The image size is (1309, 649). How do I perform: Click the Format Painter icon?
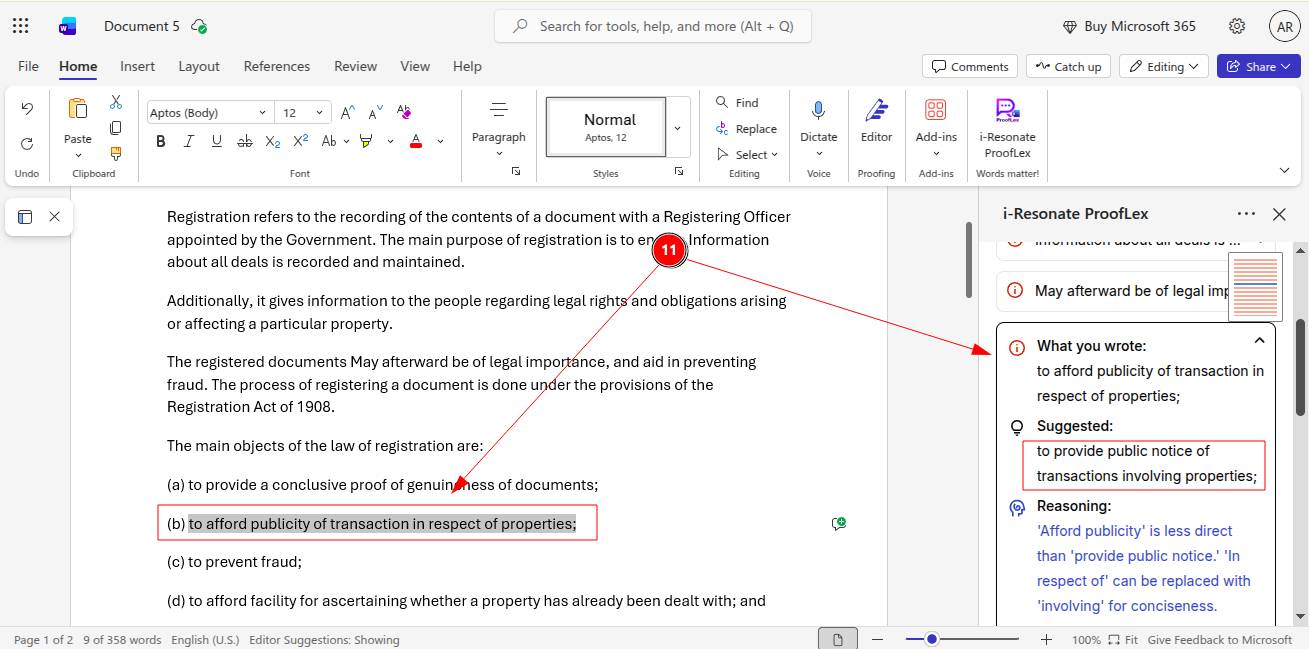pos(116,154)
